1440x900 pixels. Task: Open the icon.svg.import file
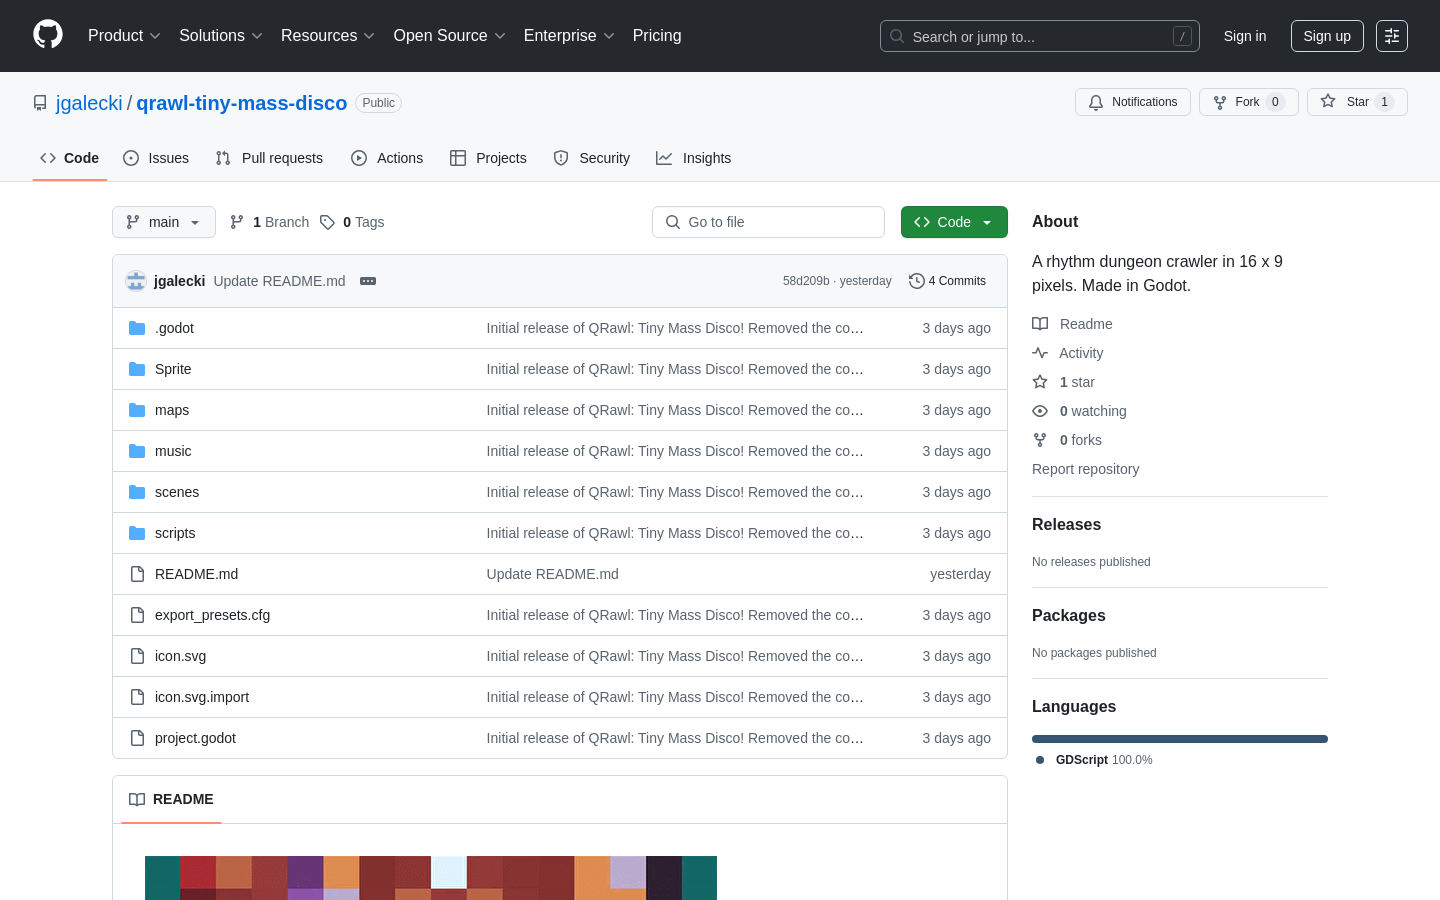(202, 697)
